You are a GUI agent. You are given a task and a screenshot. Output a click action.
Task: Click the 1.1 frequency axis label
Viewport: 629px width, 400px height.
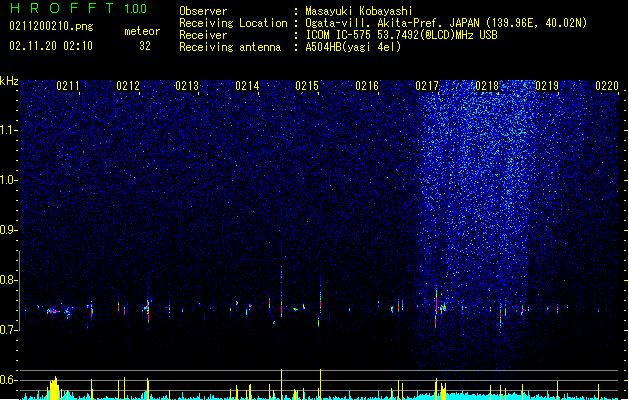coord(8,130)
